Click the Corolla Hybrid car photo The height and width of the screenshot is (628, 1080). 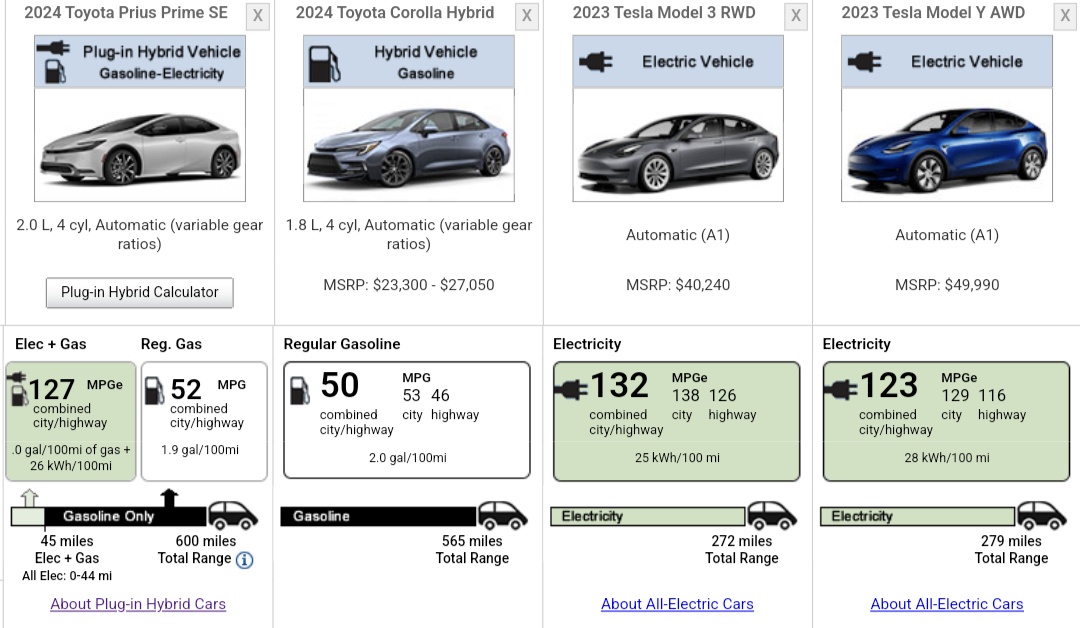(x=408, y=147)
